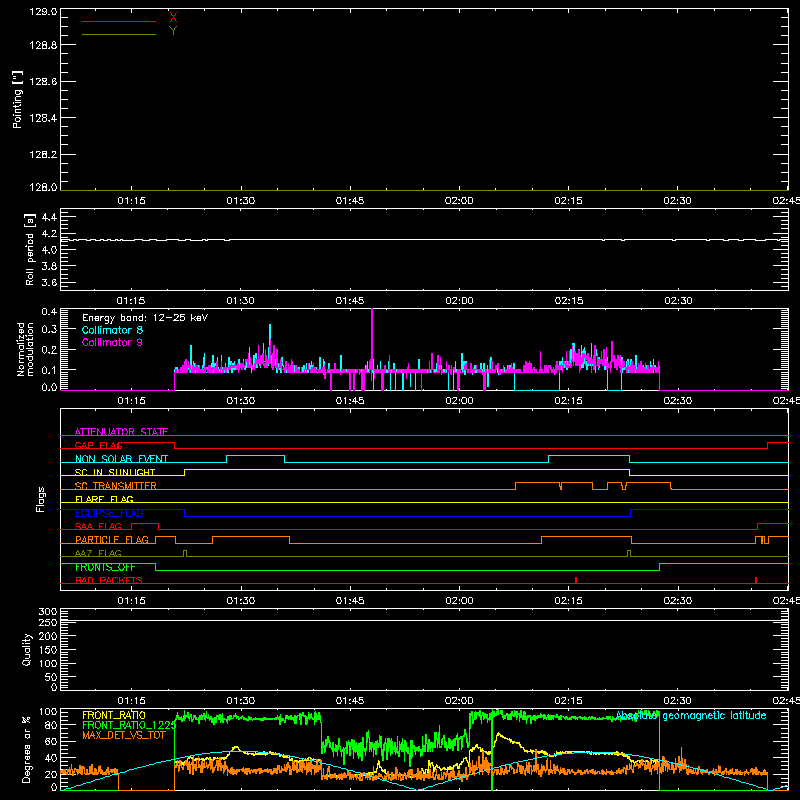The image size is (800, 800).
Task: Click the green FRONT_RATIO_1225 legend entry
Action: coord(129,725)
